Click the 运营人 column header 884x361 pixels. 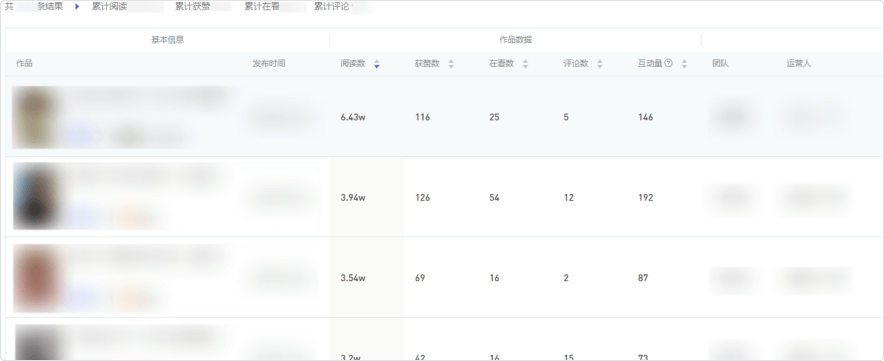click(x=799, y=64)
